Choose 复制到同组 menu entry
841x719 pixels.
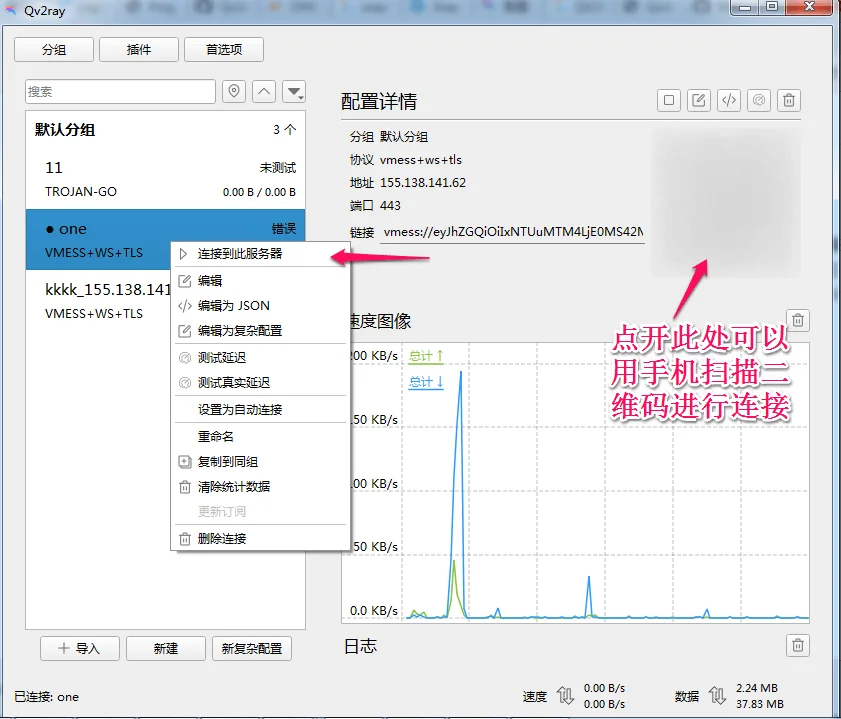[x=260, y=462]
